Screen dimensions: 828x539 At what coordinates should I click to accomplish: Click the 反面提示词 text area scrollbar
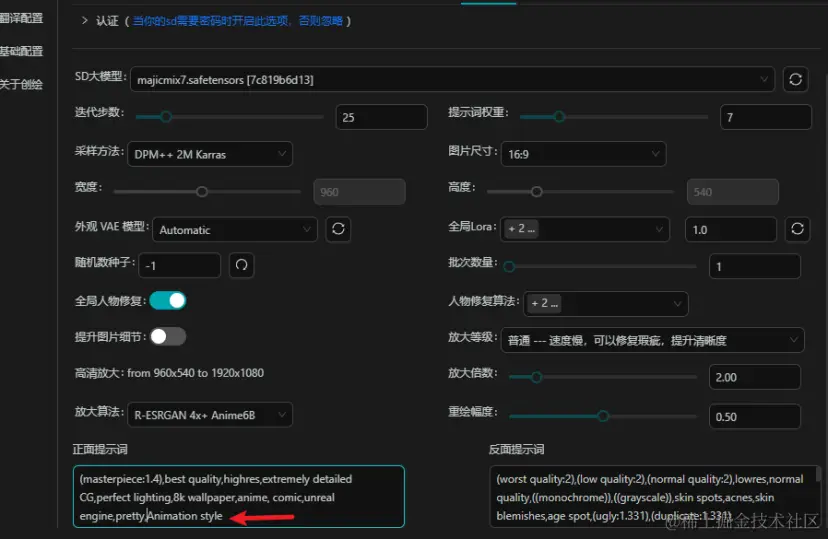pos(818,474)
